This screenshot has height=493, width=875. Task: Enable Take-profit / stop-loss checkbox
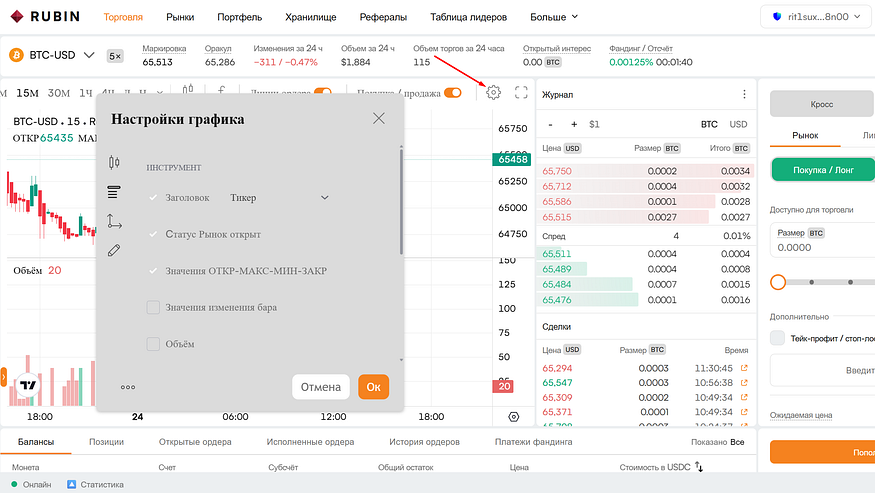pyautogui.click(x=777, y=338)
